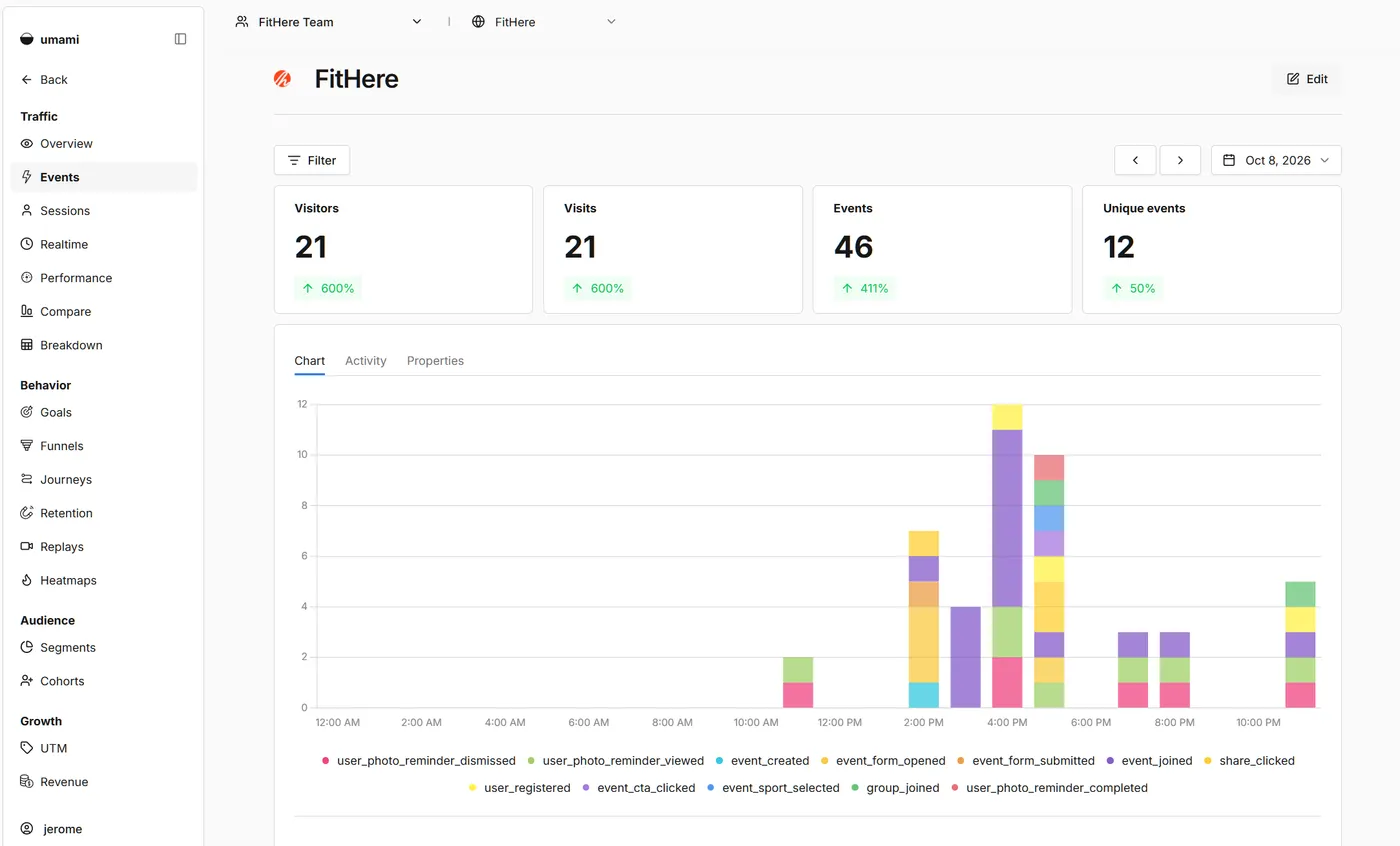The image size is (1400, 846).
Task: Click the Breakdown table icon
Action: (x=27, y=345)
